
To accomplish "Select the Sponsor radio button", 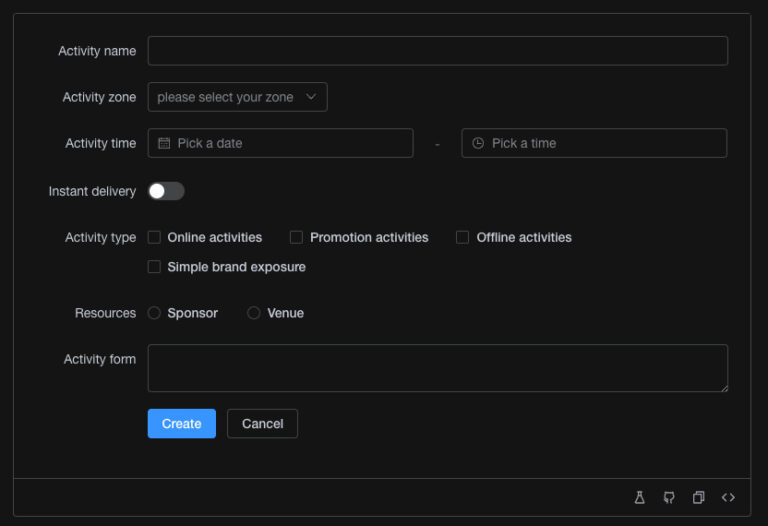I will pyautogui.click(x=155, y=313).
